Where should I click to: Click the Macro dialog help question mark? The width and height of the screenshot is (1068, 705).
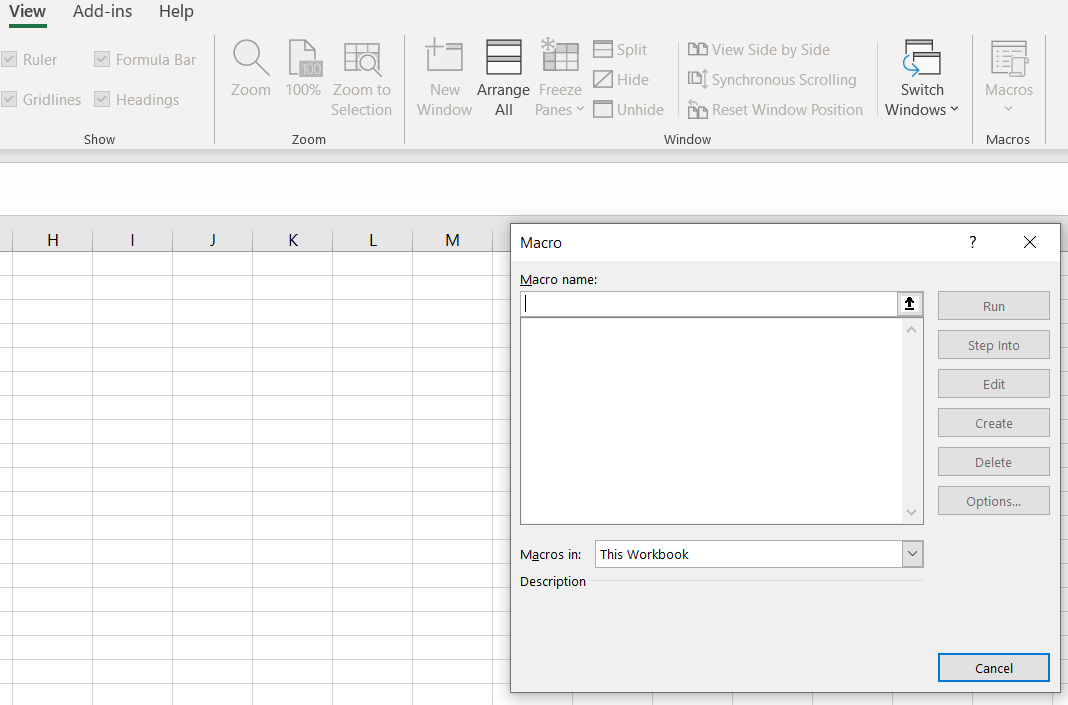[973, 242]
